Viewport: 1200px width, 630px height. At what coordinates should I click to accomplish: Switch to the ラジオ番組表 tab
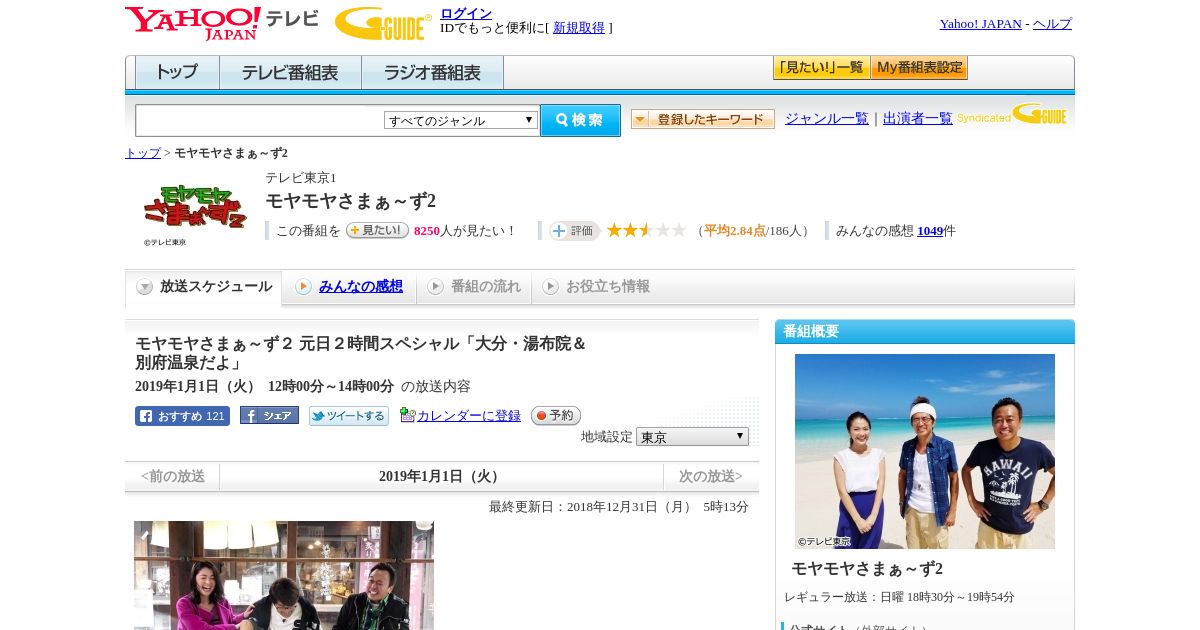pos(432,72)
